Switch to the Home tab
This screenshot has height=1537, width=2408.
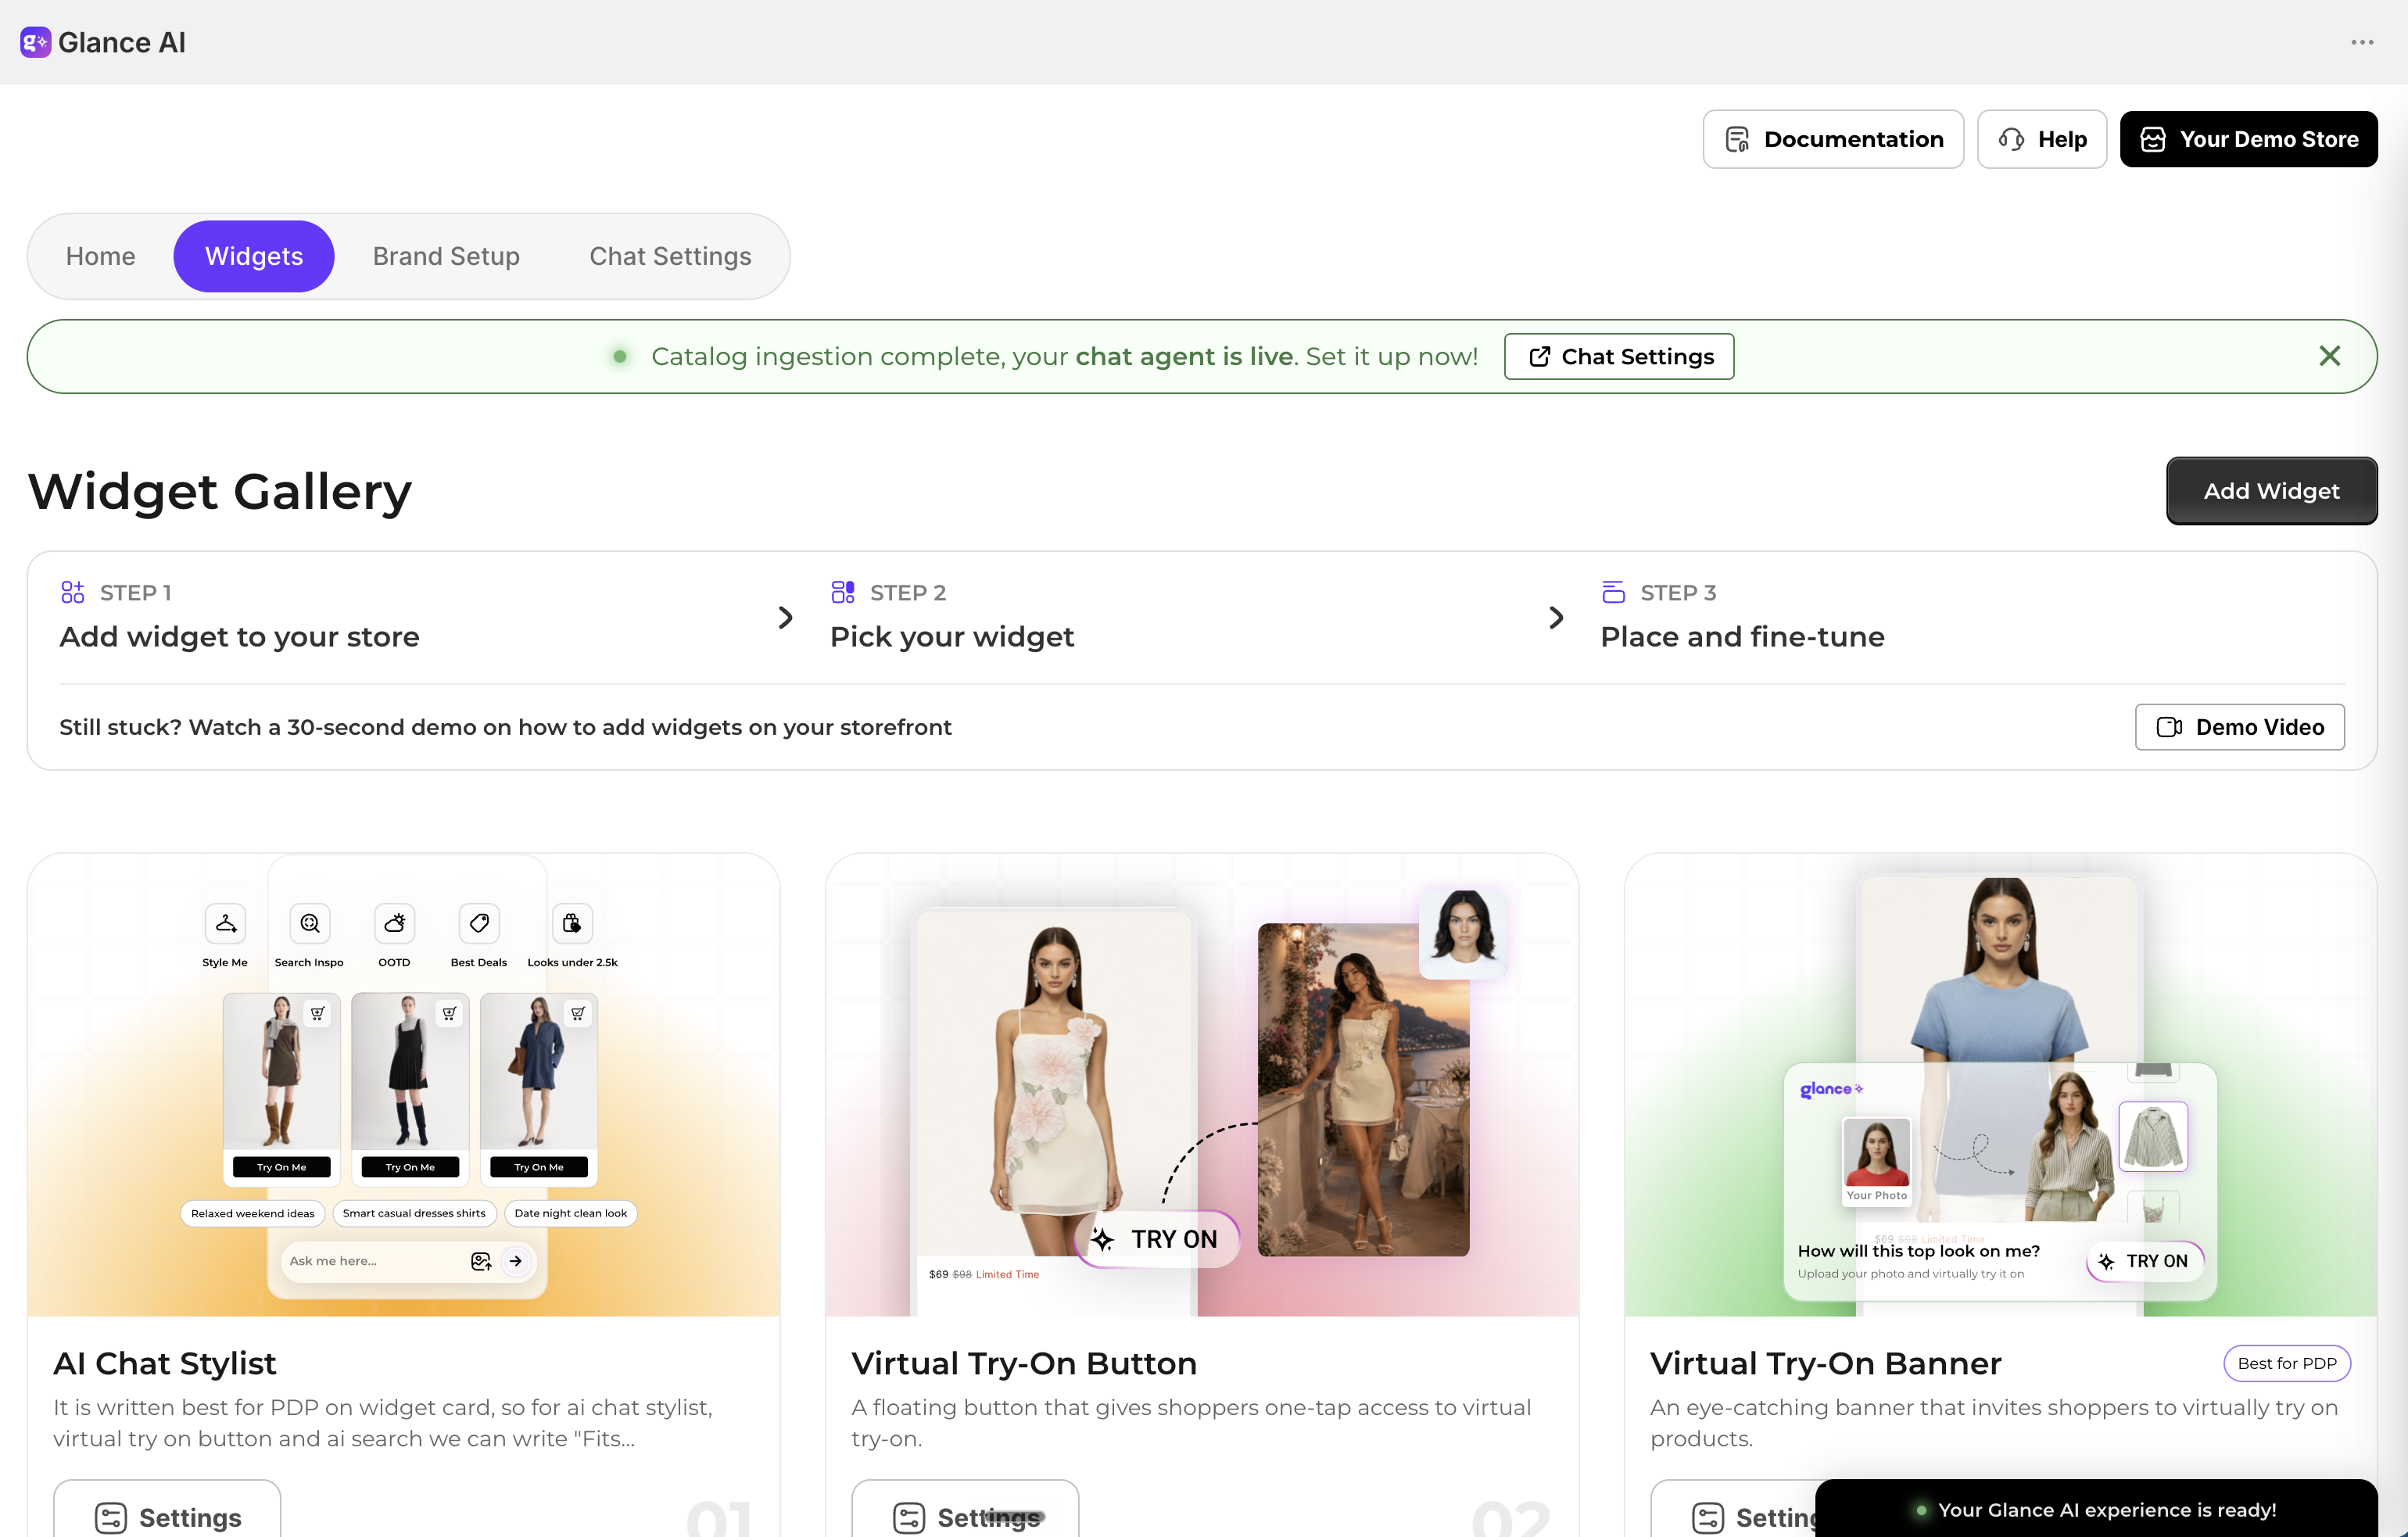[x=100, y=256]
